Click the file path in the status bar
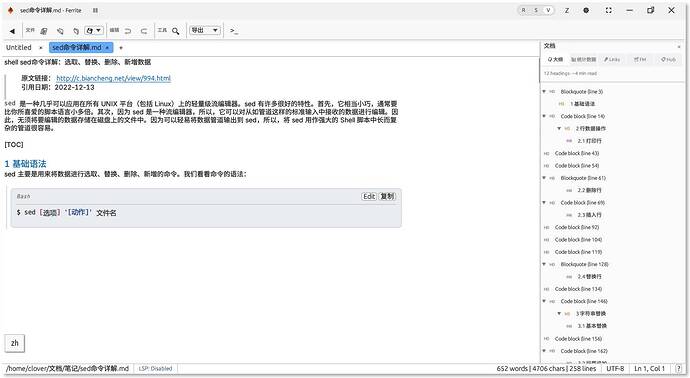Screen dimensions: 690x378 (x=67, y=368)
